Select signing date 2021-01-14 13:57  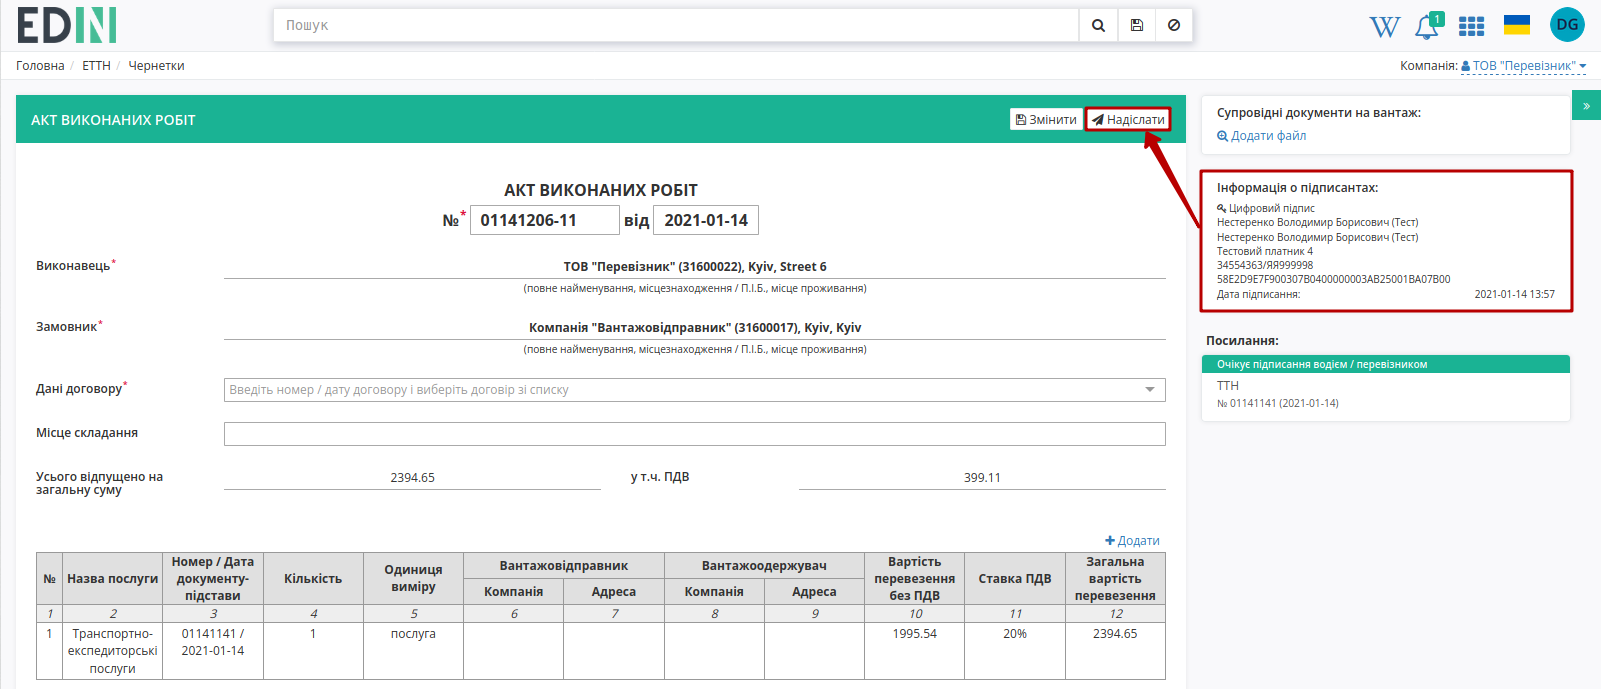(x=1514, y=295)
